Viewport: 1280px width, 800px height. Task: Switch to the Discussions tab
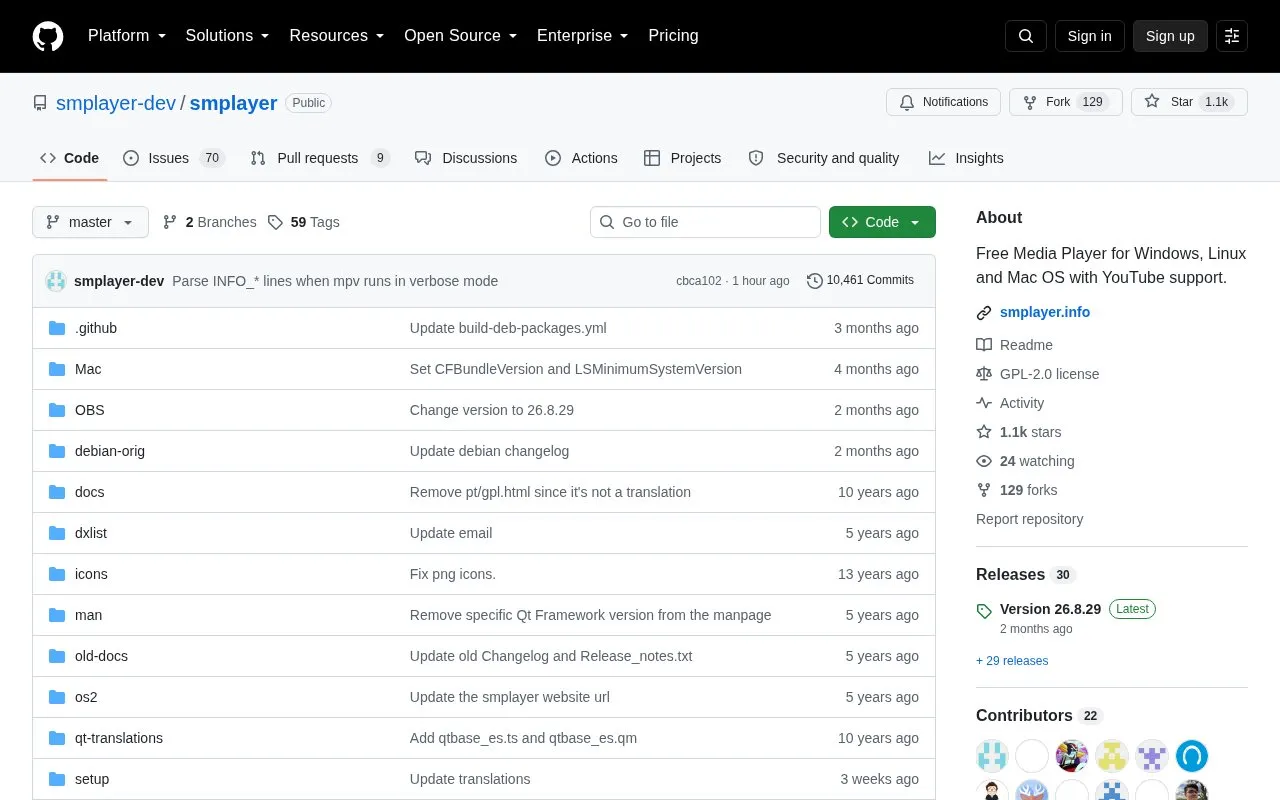(466, 158)
